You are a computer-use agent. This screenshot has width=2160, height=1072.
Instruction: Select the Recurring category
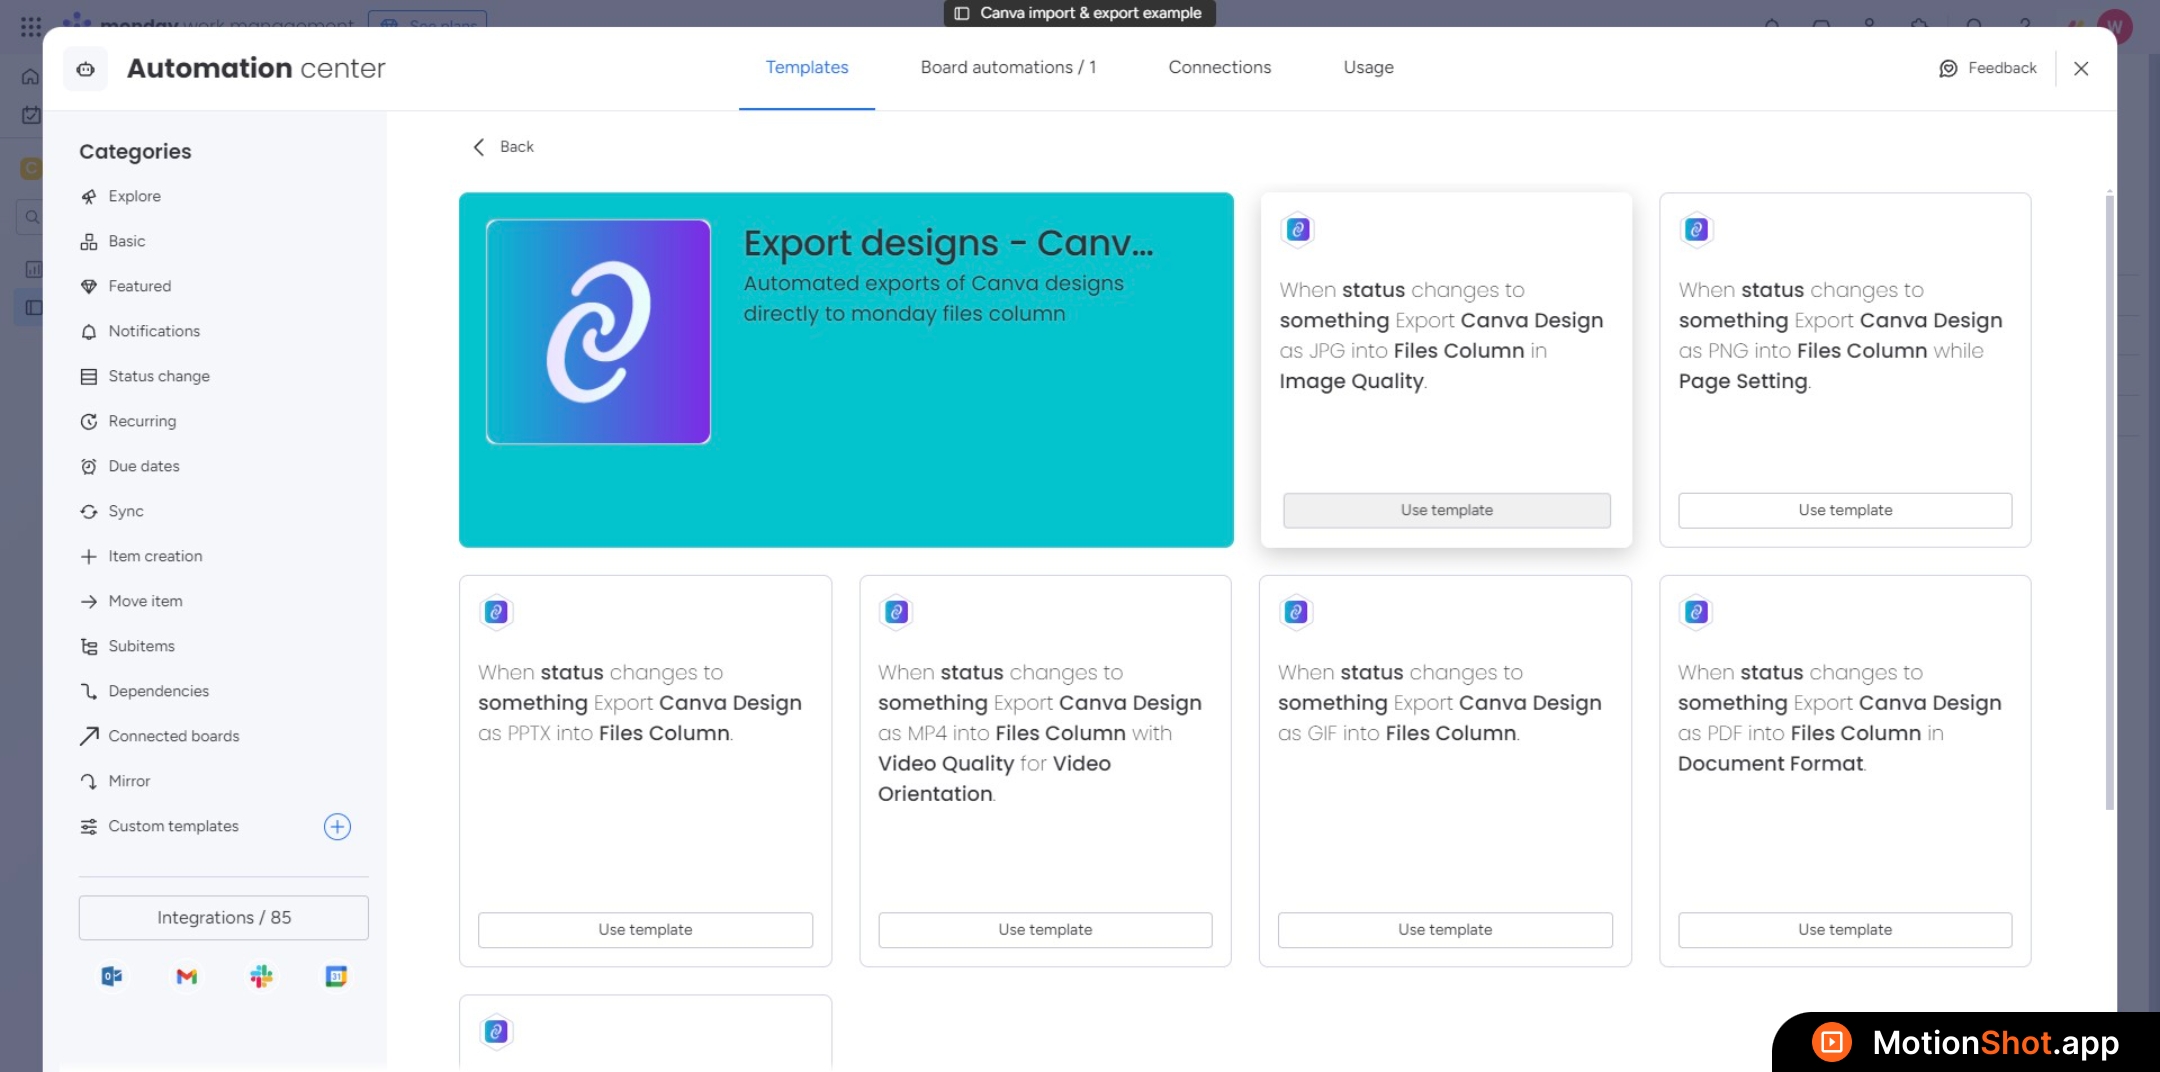(x=142, y=421)
